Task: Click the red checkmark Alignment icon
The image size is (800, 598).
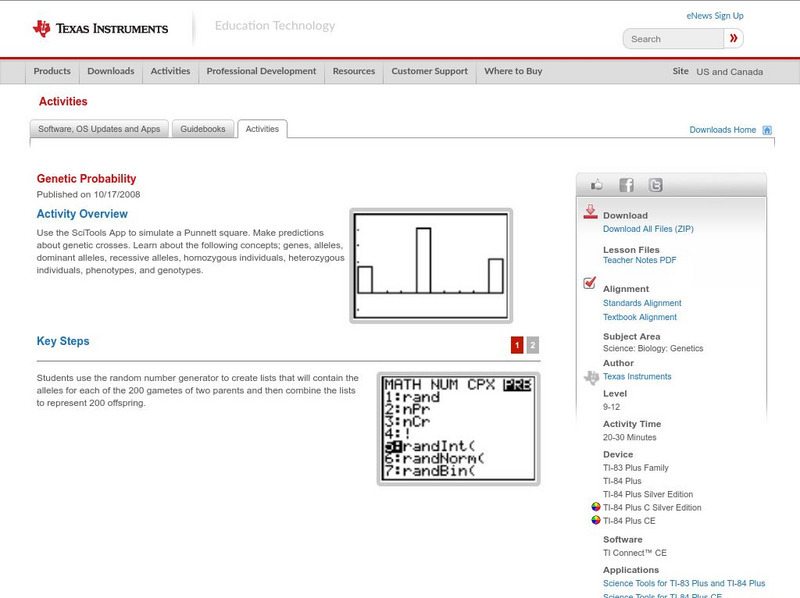Action: (590, 284)
